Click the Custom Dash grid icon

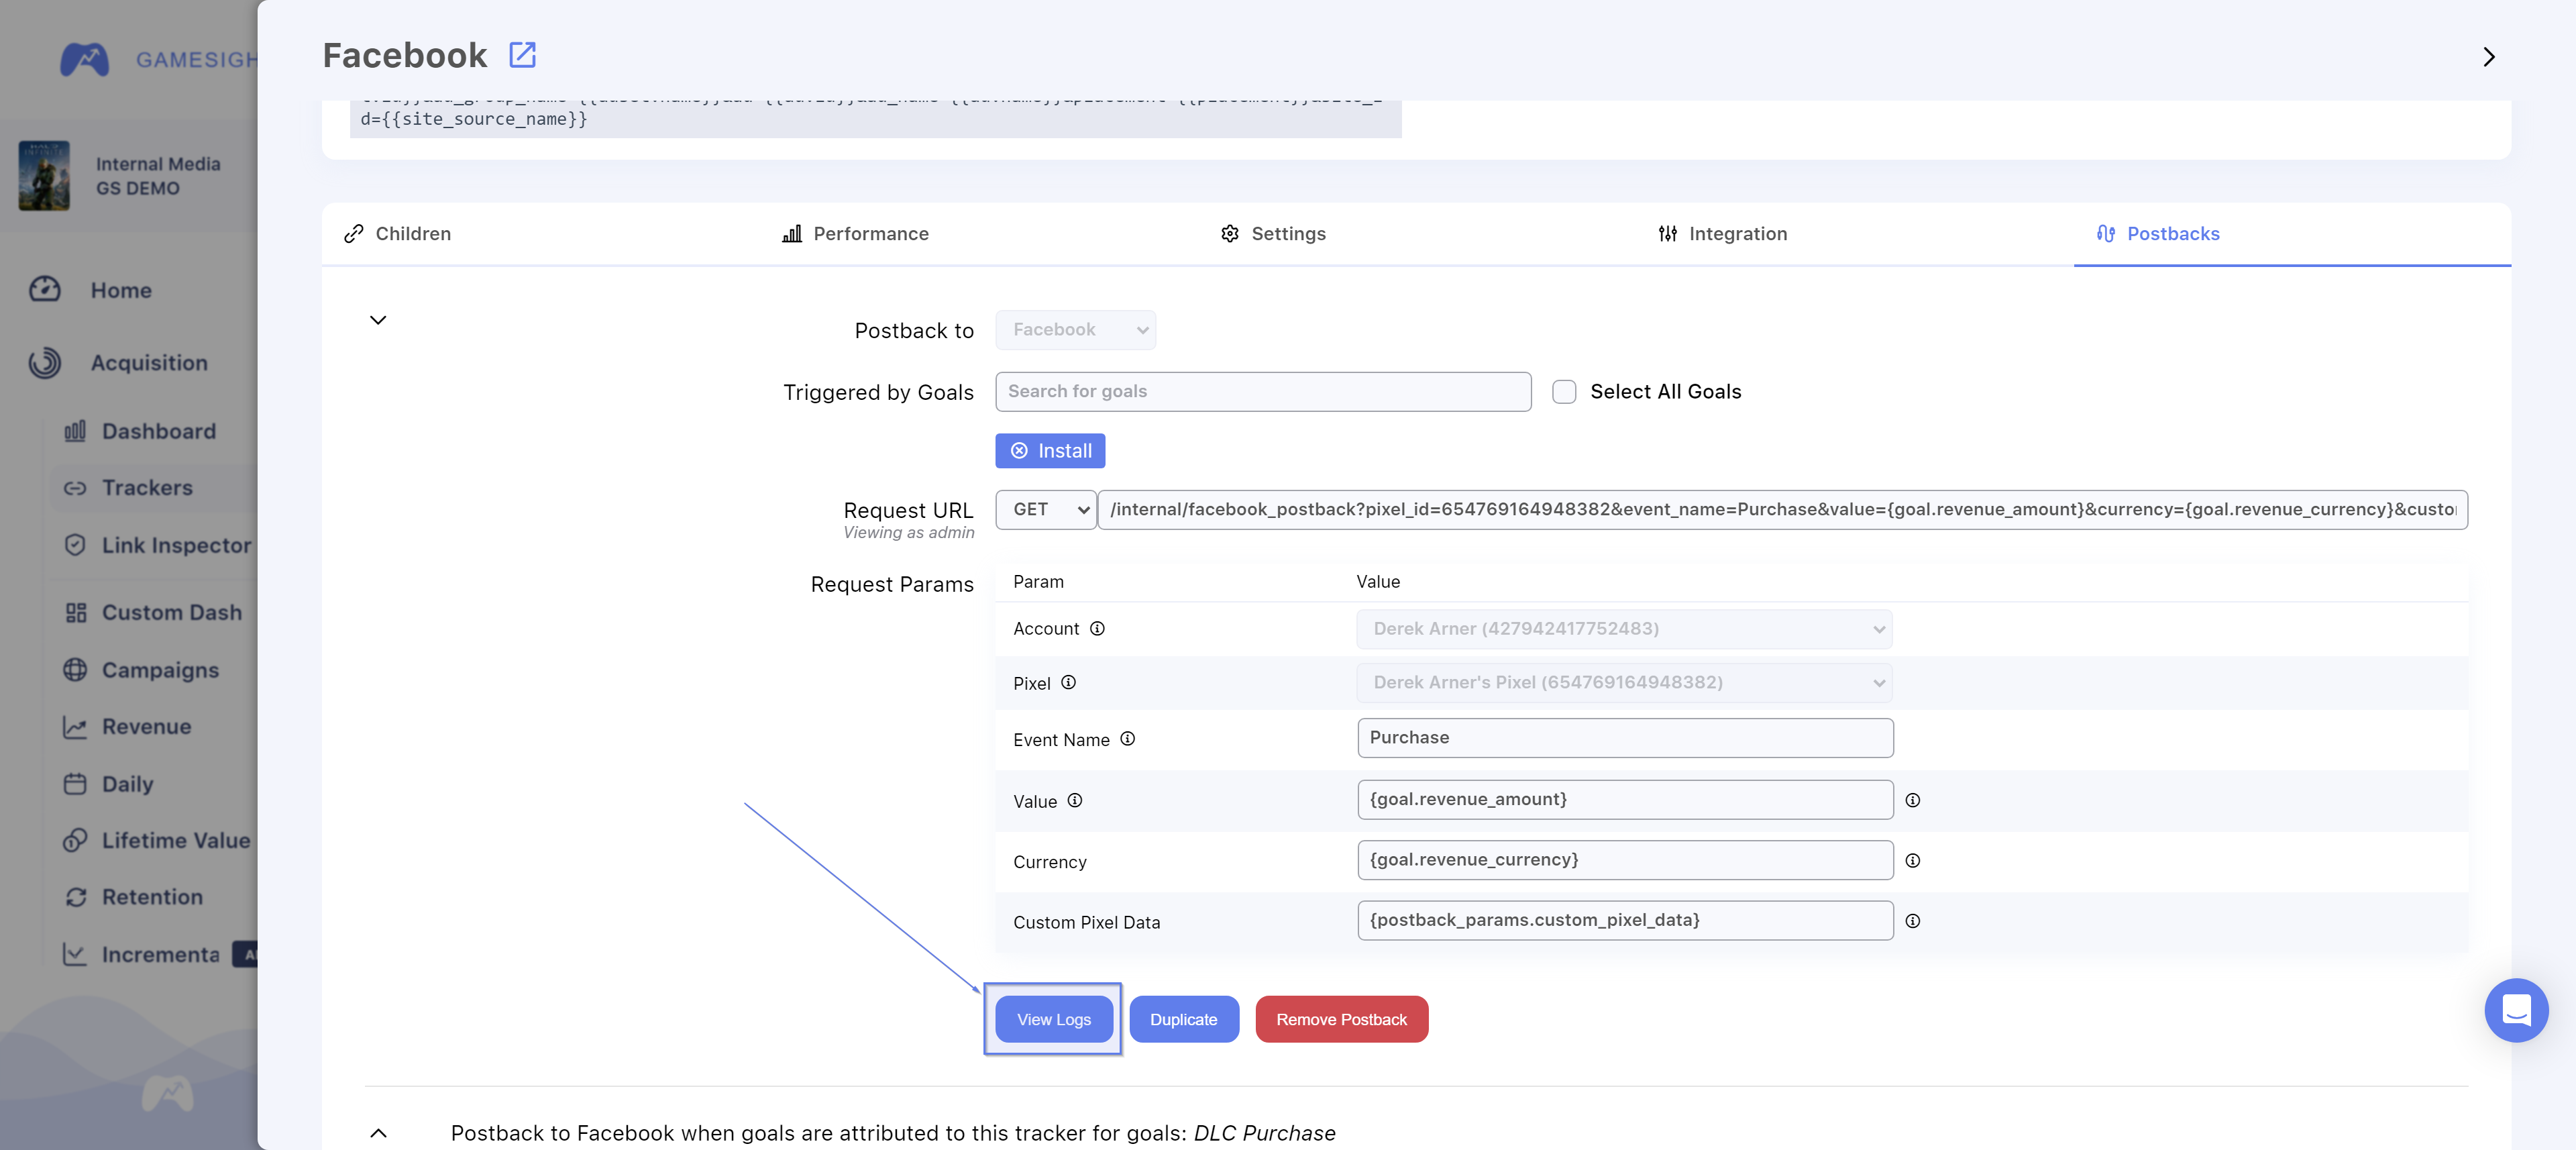pyautogui.click(x=75, y=612)
